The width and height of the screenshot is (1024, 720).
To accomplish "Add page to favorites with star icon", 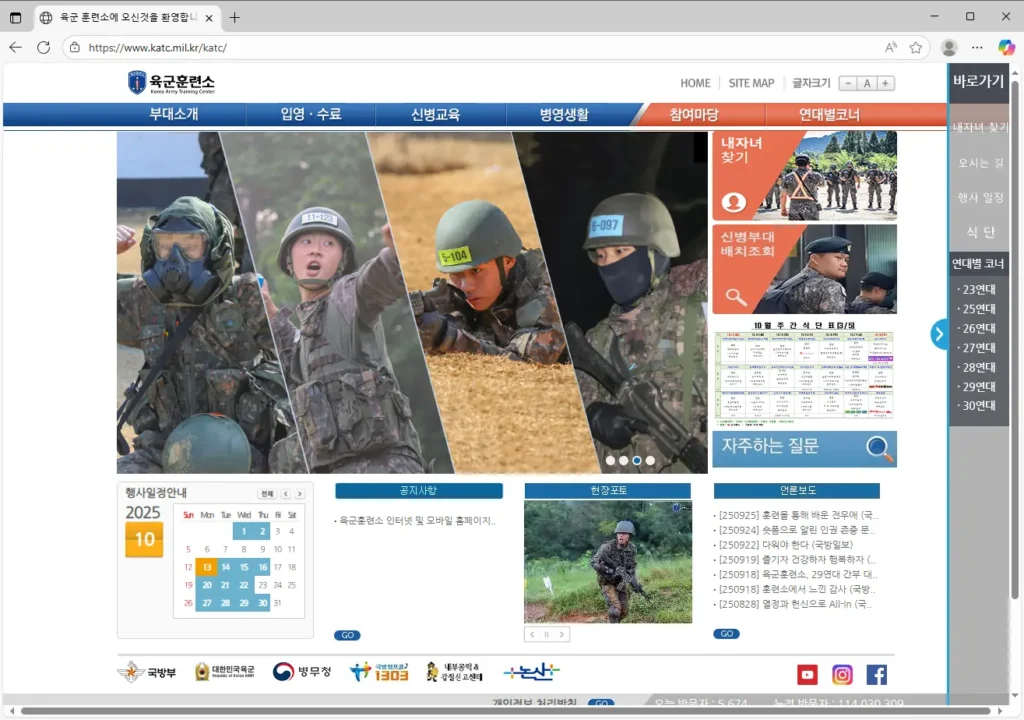I will 916,47.
